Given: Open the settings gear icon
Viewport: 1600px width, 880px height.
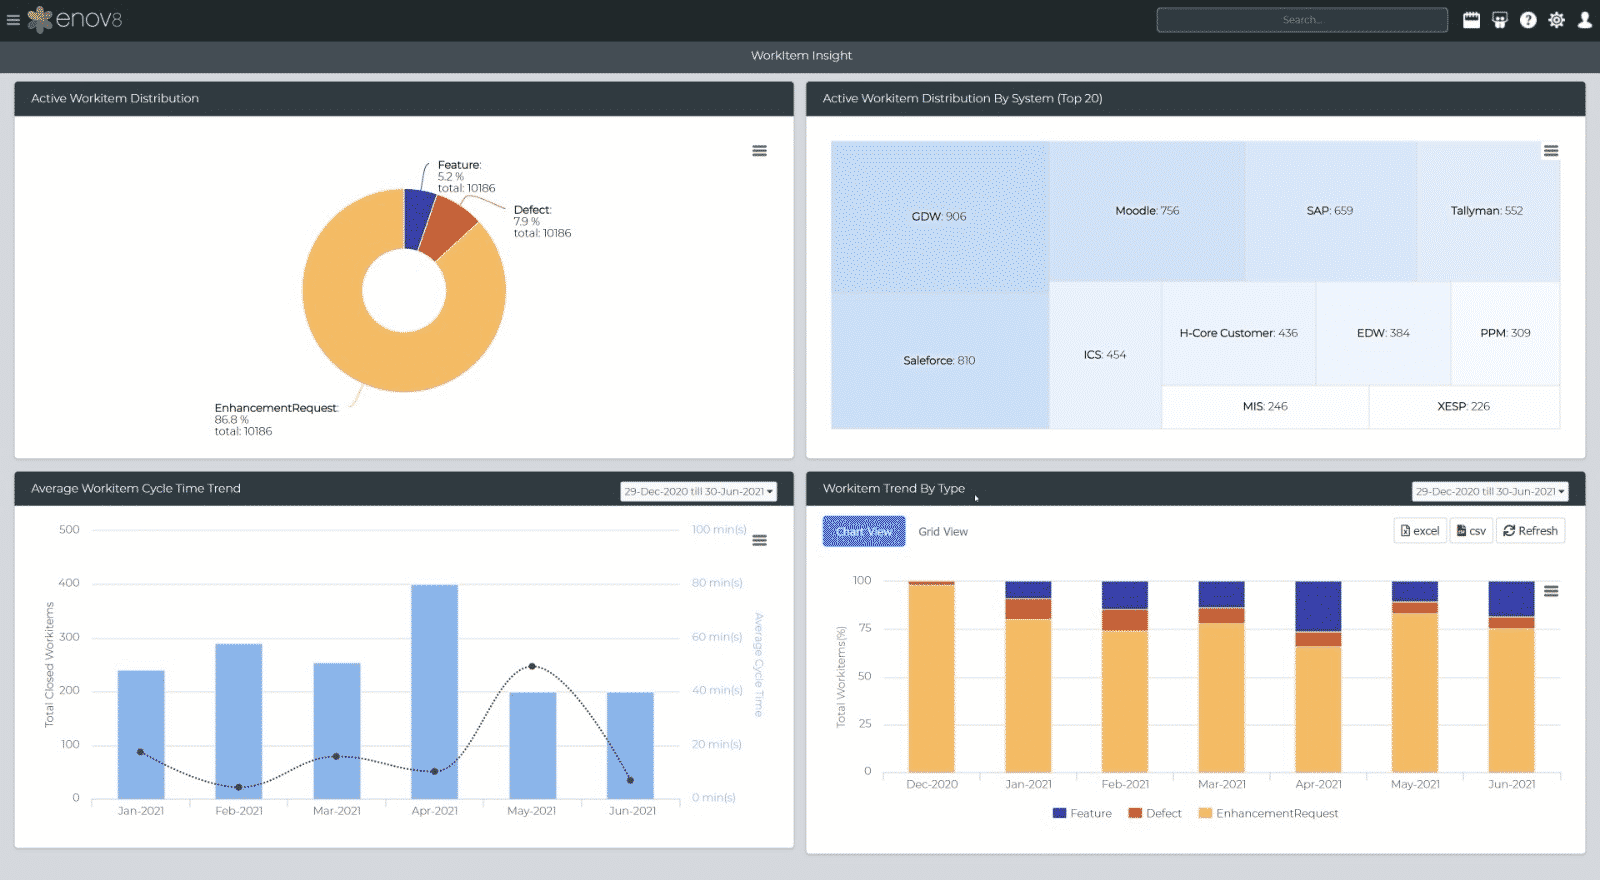Looking at the screenshot, I should point(1556,20).
